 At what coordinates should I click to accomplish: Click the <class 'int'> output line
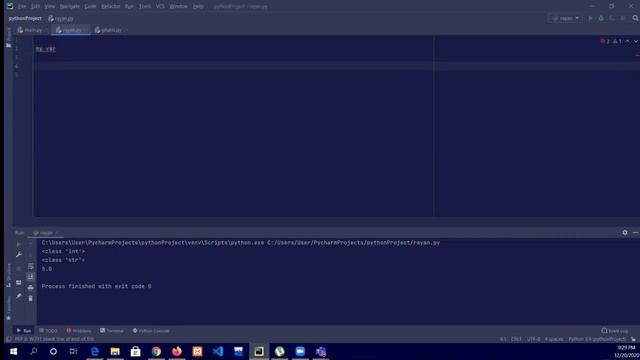coord(63,251)
